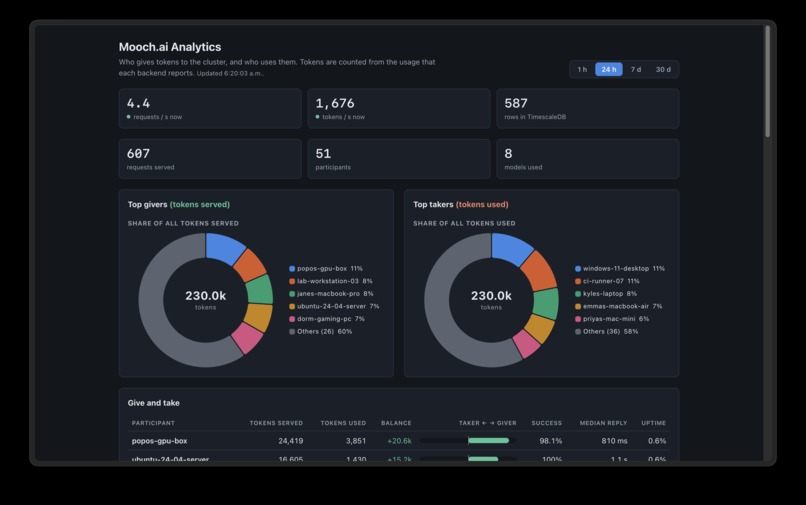Click legend text "ci-runner-07 11%"
Image resolution: width=806 pixels, height=505 pixels.
(611, 281)
